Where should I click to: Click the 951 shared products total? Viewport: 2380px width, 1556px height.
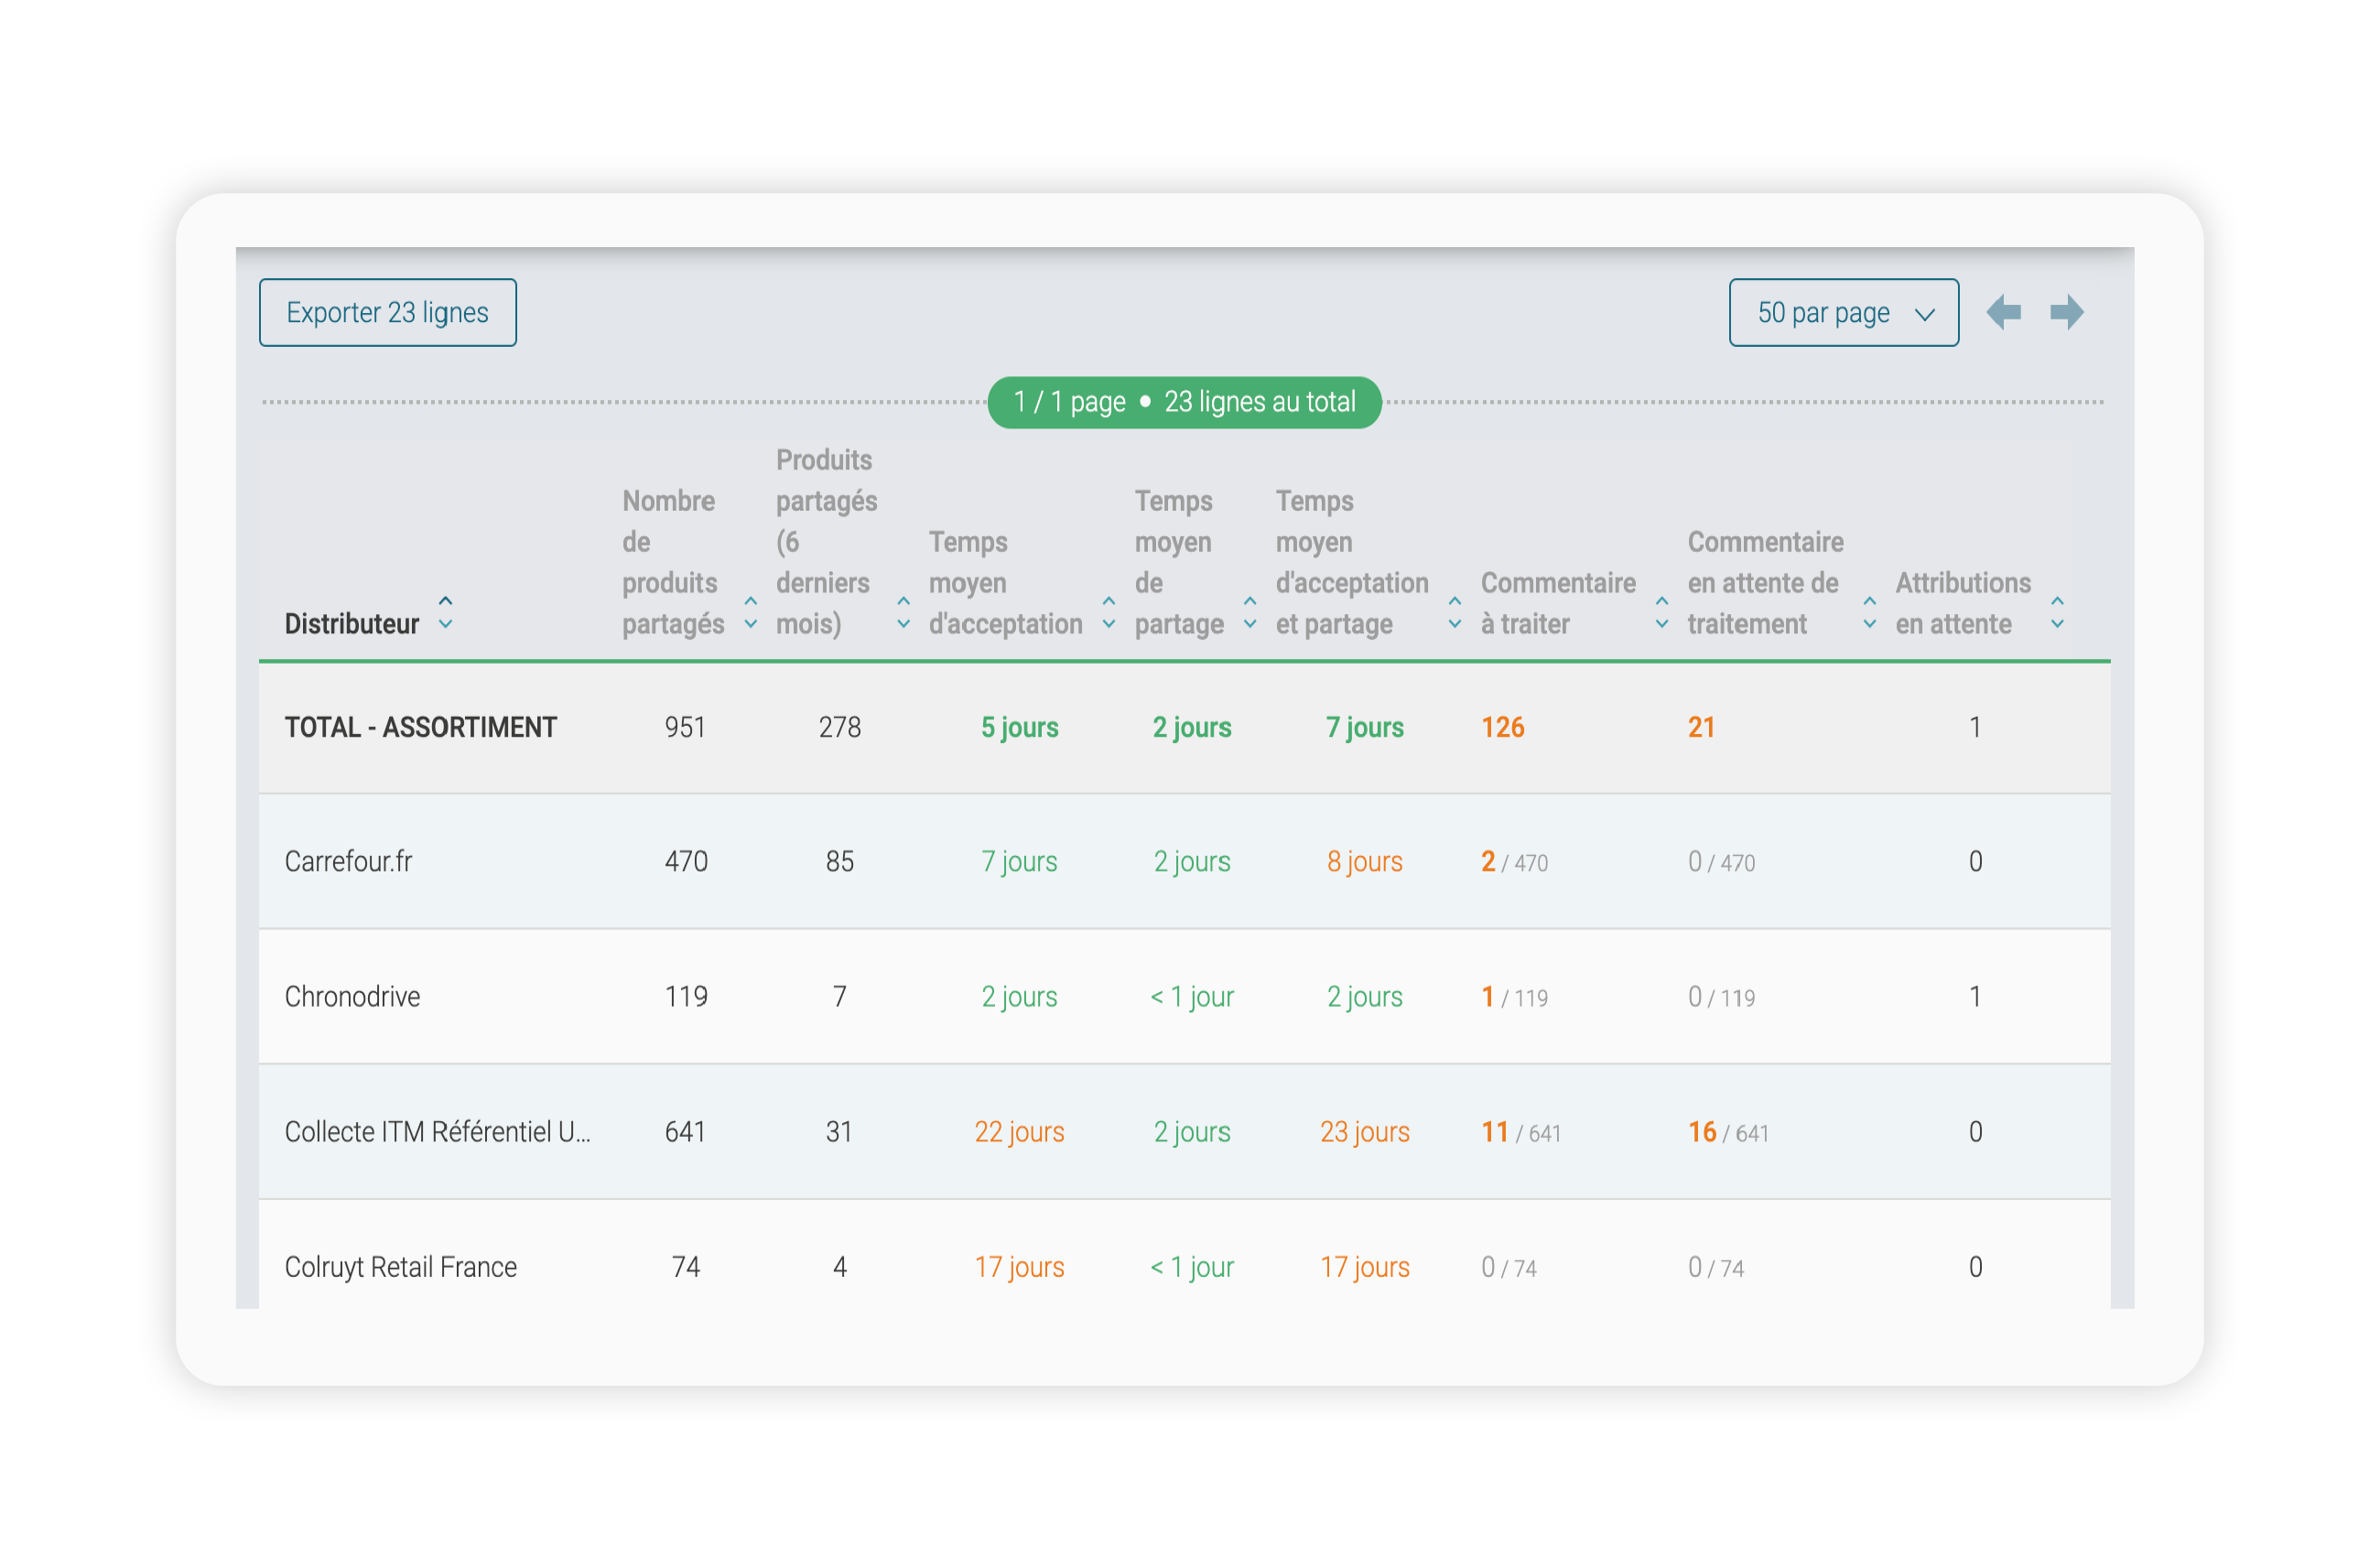click(x=685, y=727)
